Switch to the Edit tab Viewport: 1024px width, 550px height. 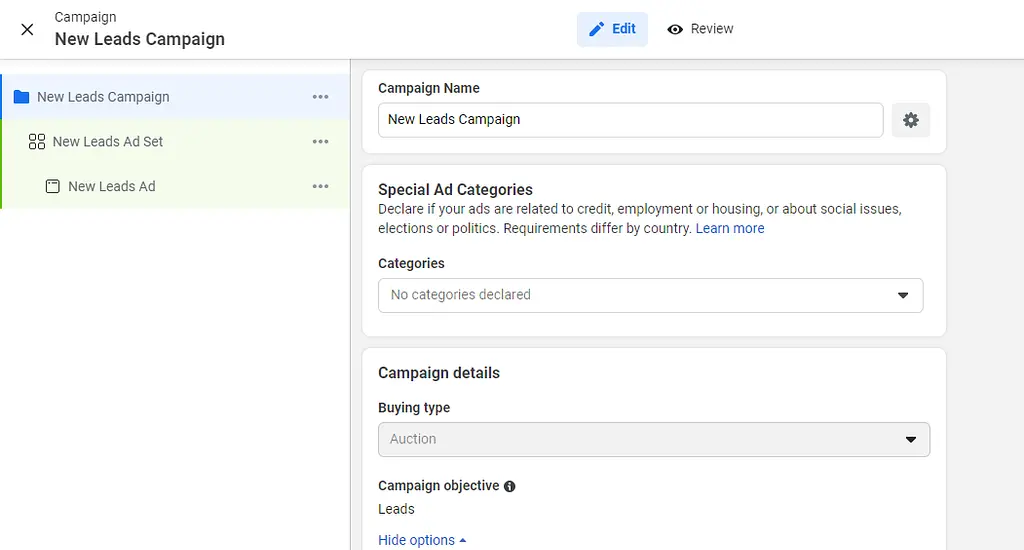[x=612, y=29]
